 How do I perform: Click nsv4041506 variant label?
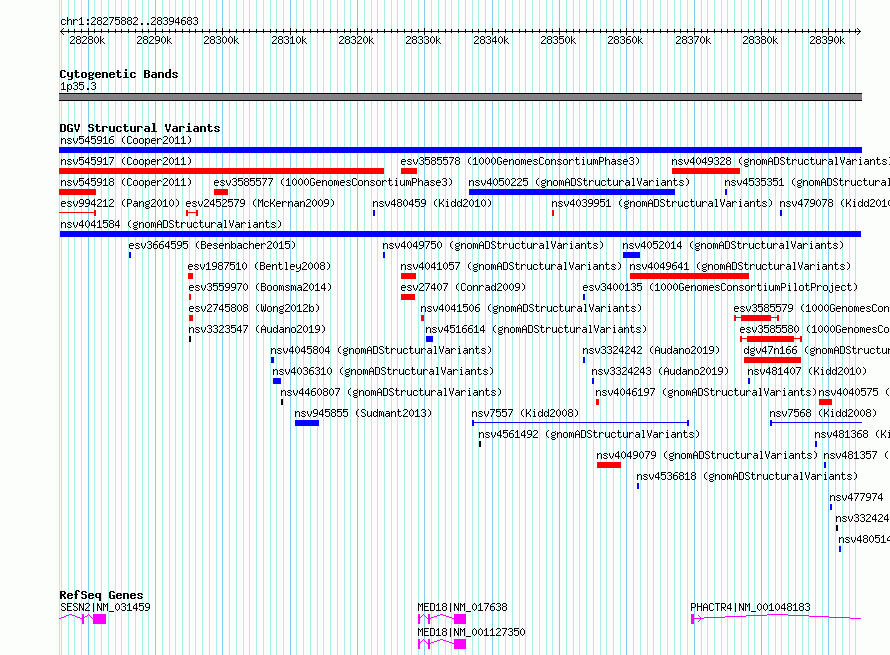(531, 308)
